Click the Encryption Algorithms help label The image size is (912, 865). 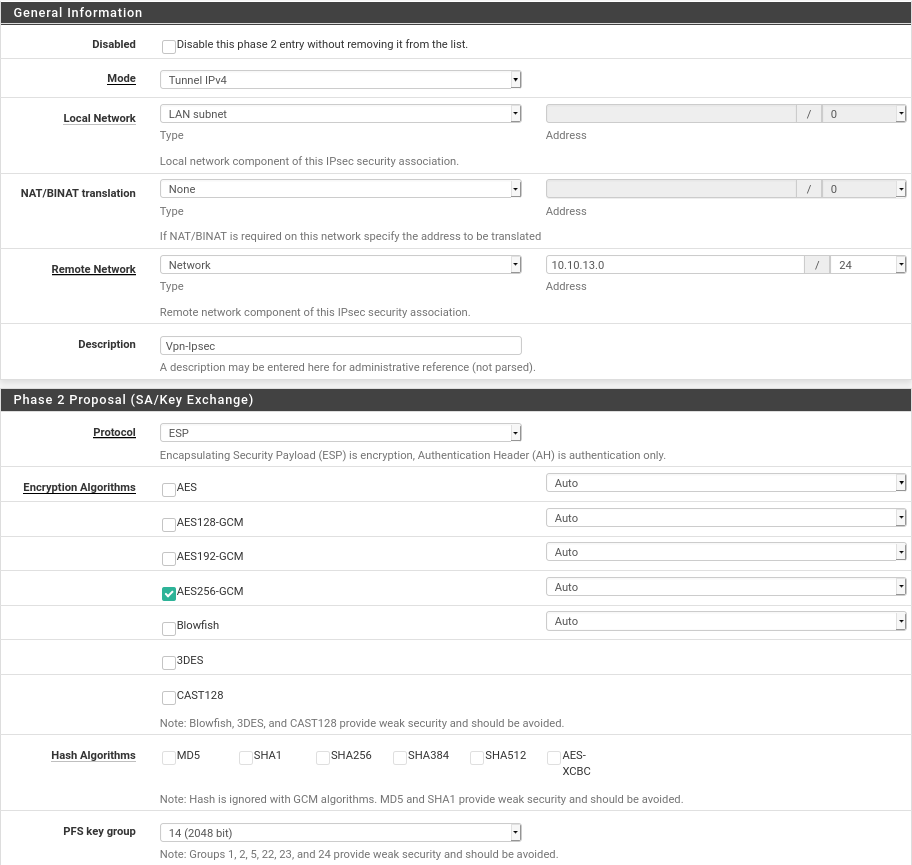click(79, 487)
